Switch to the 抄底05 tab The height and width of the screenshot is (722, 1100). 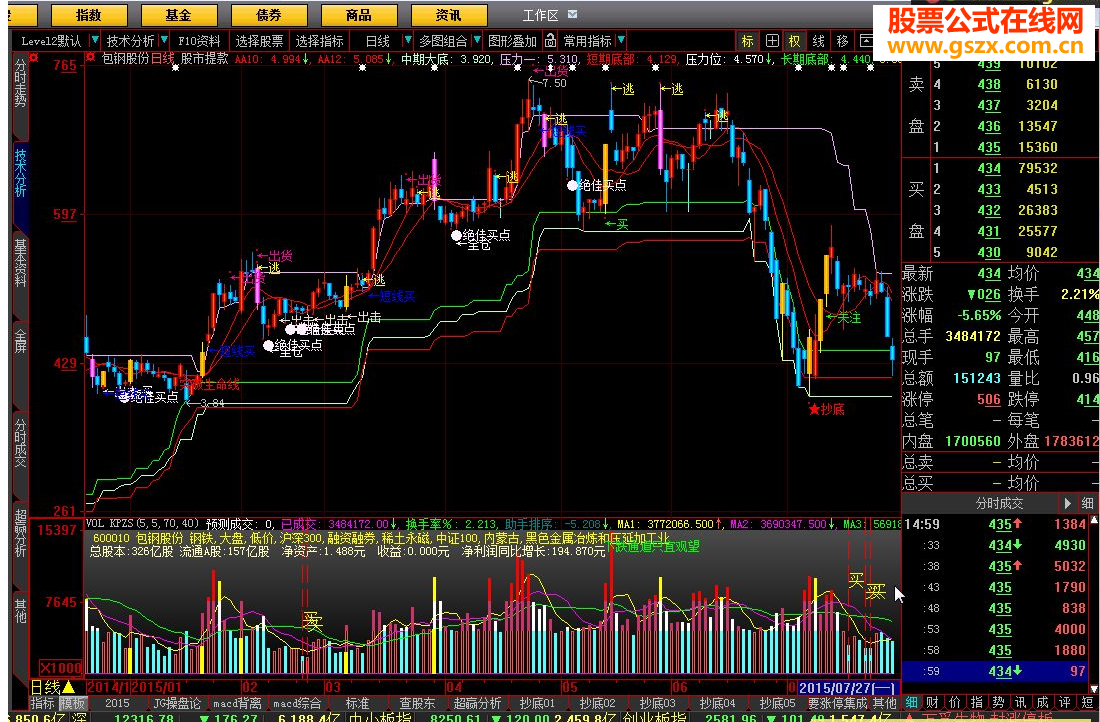(777, 703)
